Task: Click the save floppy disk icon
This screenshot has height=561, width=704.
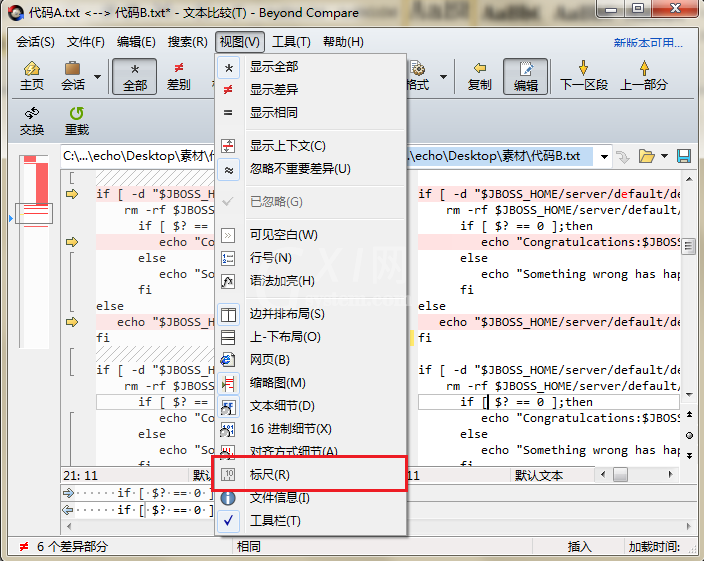Action: point(684,156)
